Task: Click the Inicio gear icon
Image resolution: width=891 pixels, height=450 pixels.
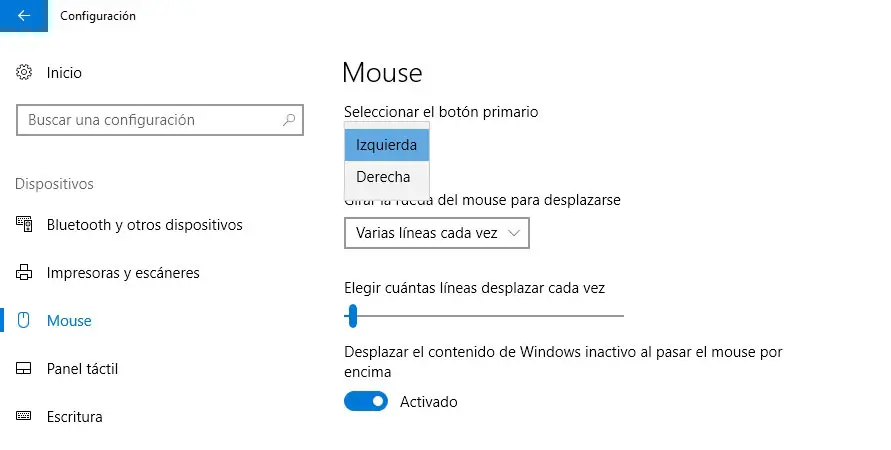Action: [25, 73]
